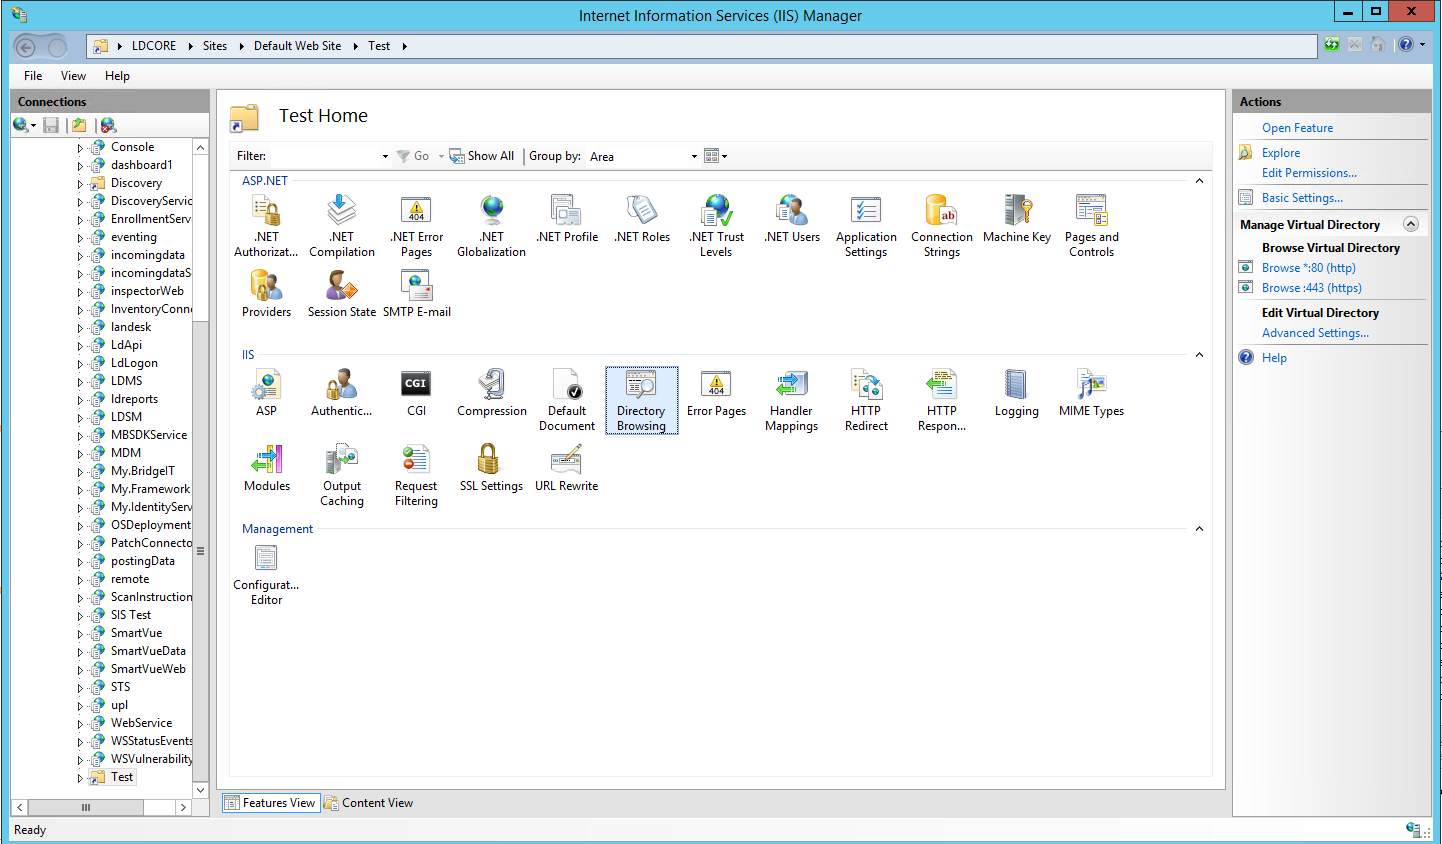Switch to Features View tab
This screenshot has width=1442, height=844.
pos(271,803)
